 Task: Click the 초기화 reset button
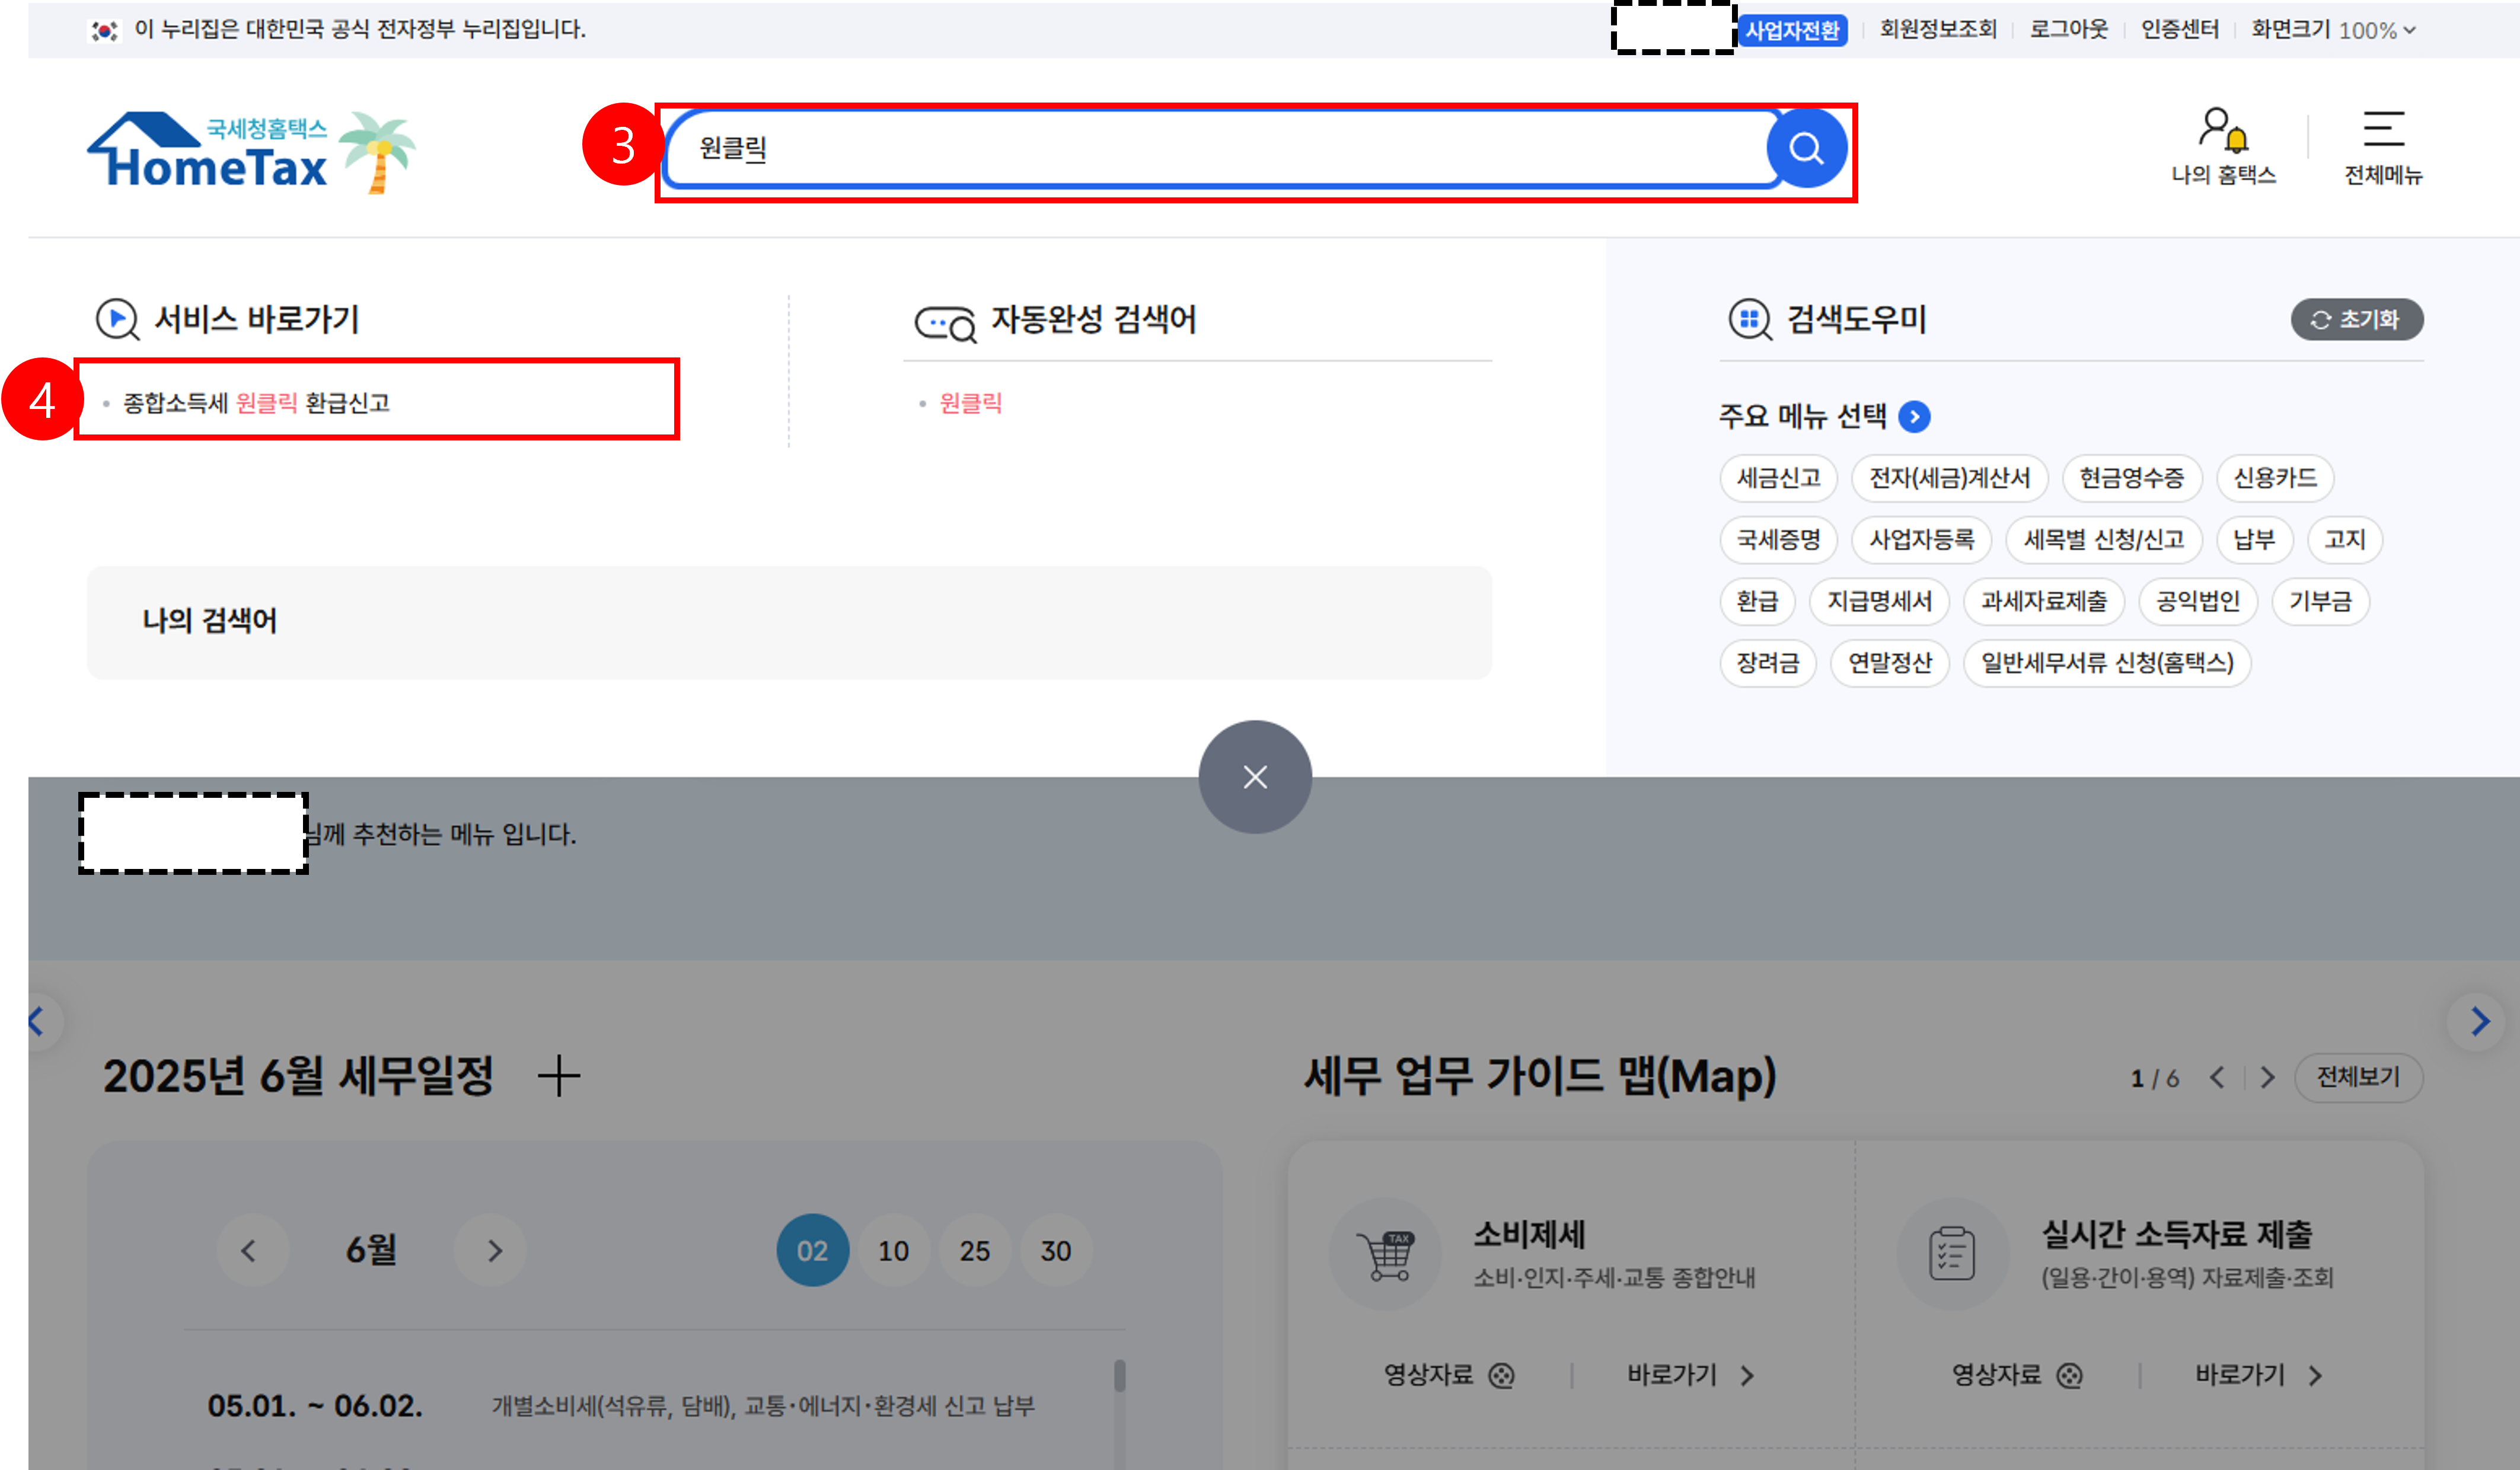2356,320
